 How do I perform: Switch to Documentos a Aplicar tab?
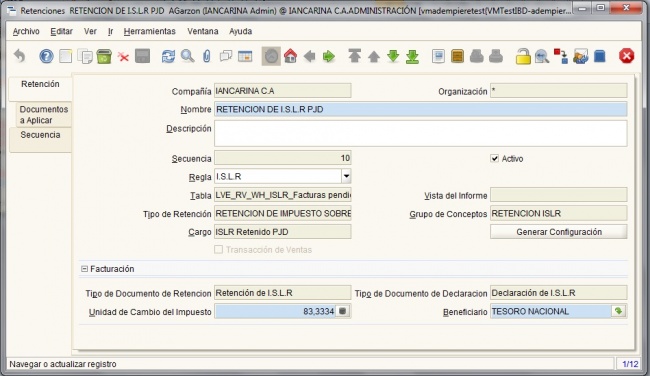(x=44, y=115)
